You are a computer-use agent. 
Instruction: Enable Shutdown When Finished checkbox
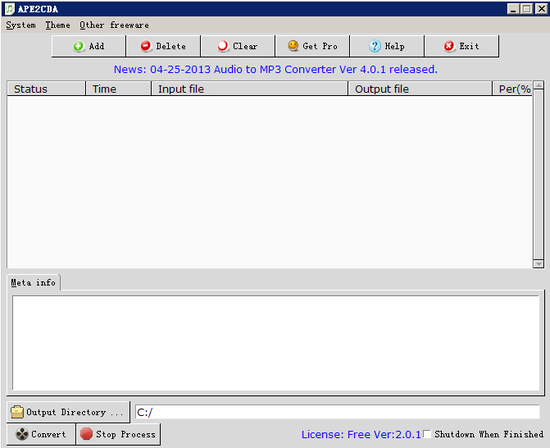tap(427, 434)
